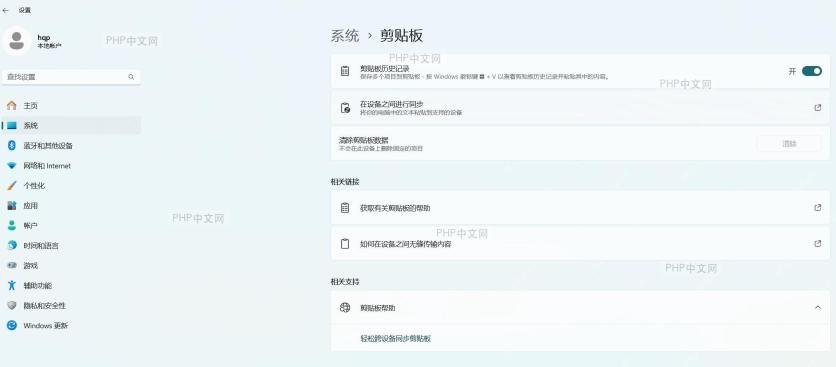Click the 获取有关剪贴板的帮助 clipboard icon
This screenshot has width=836, height=367.
[345, 208]
